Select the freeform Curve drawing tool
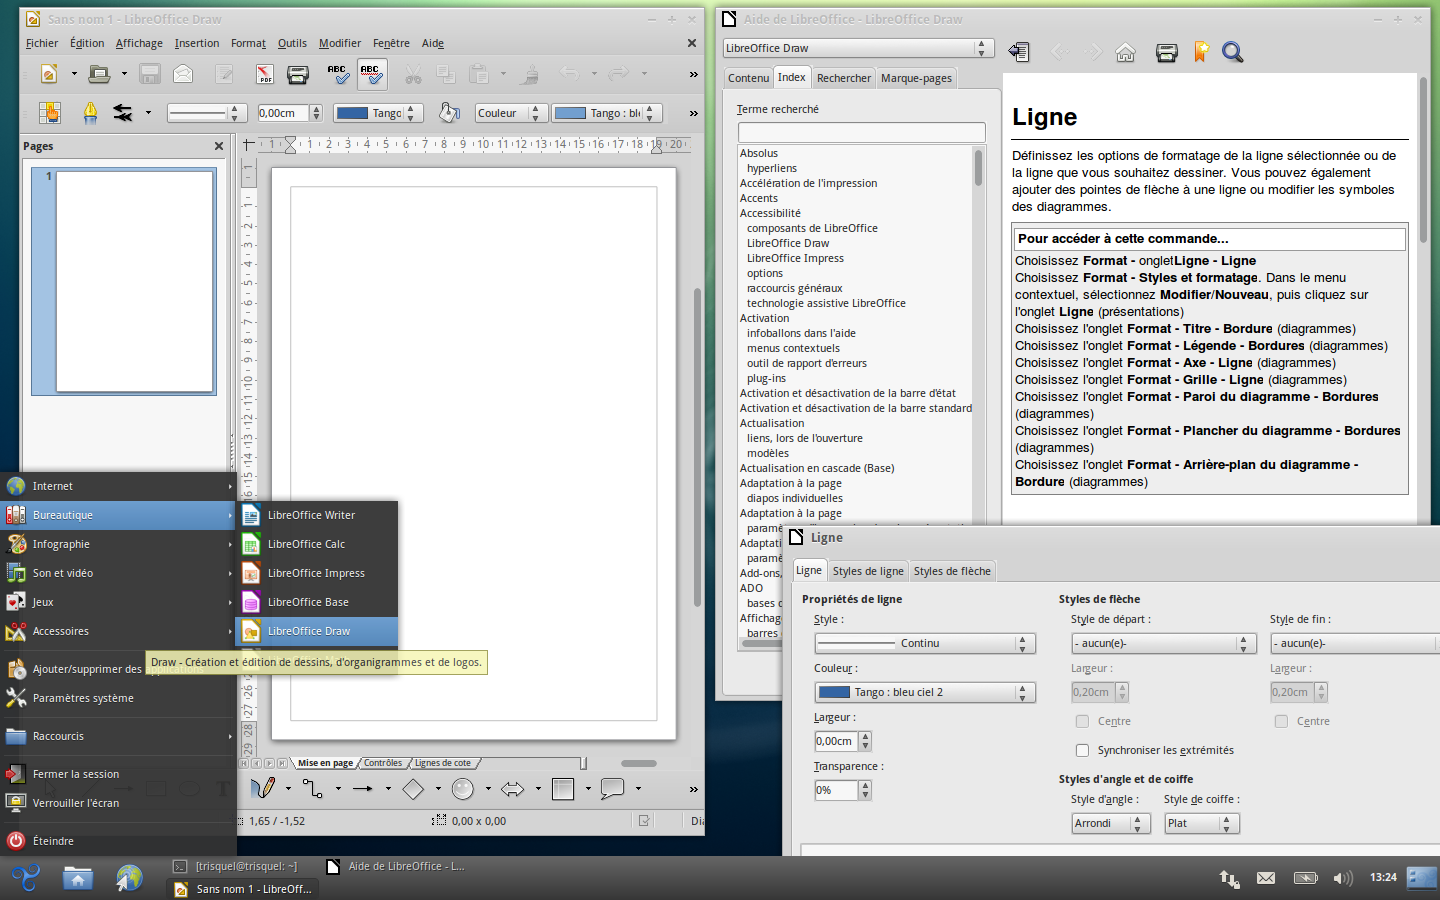Image resolution: width=1440 pixels, height=900 pixels. pos(263,788)
